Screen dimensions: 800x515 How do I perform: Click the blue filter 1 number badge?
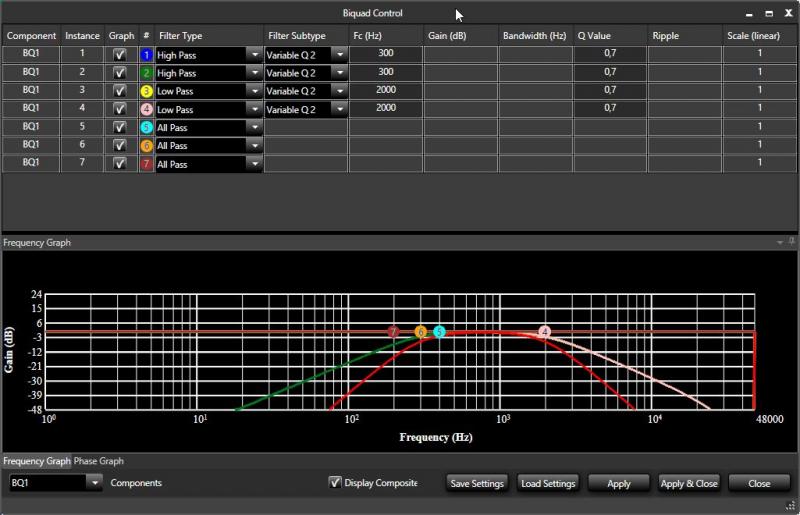(146, 55)
